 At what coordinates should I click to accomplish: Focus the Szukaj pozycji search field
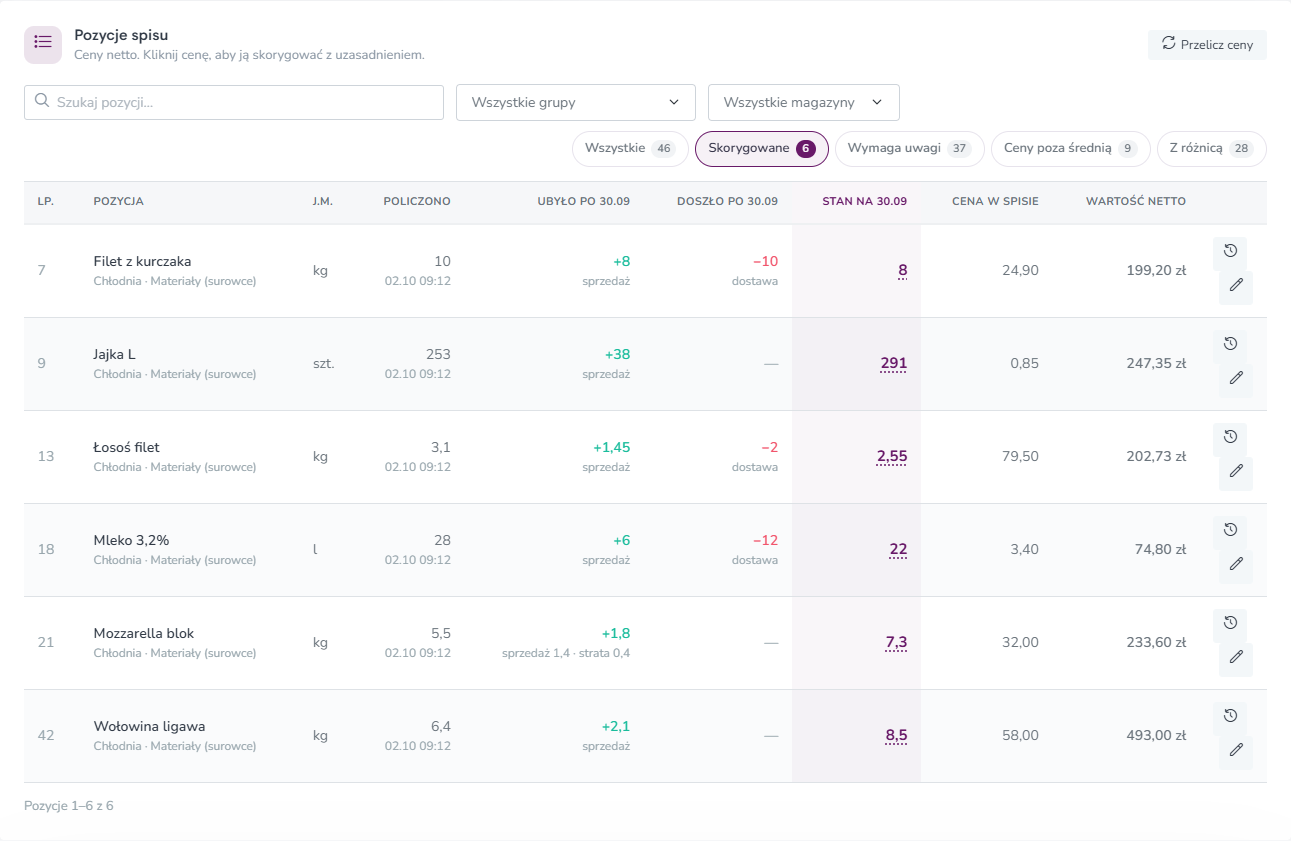click(x=234, y=102)
